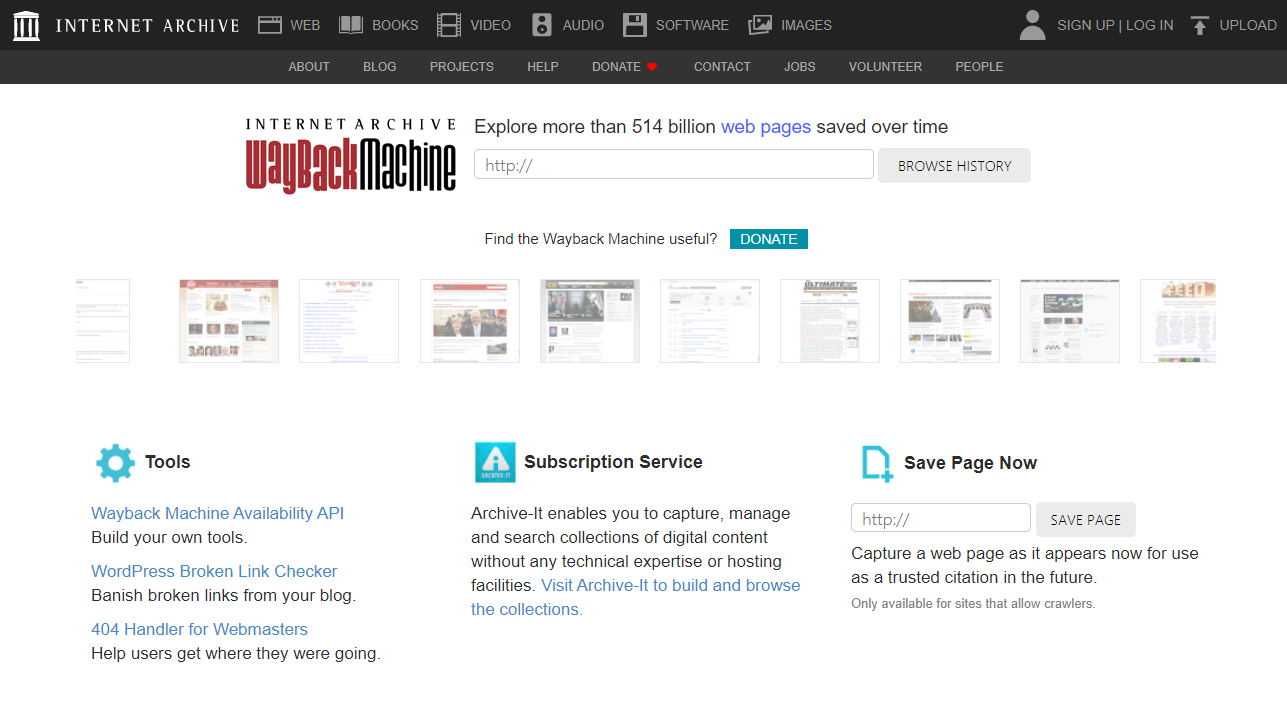1287x714 pixels.
Task: Click the WEB label in top bar
Action: click(305, 25)
